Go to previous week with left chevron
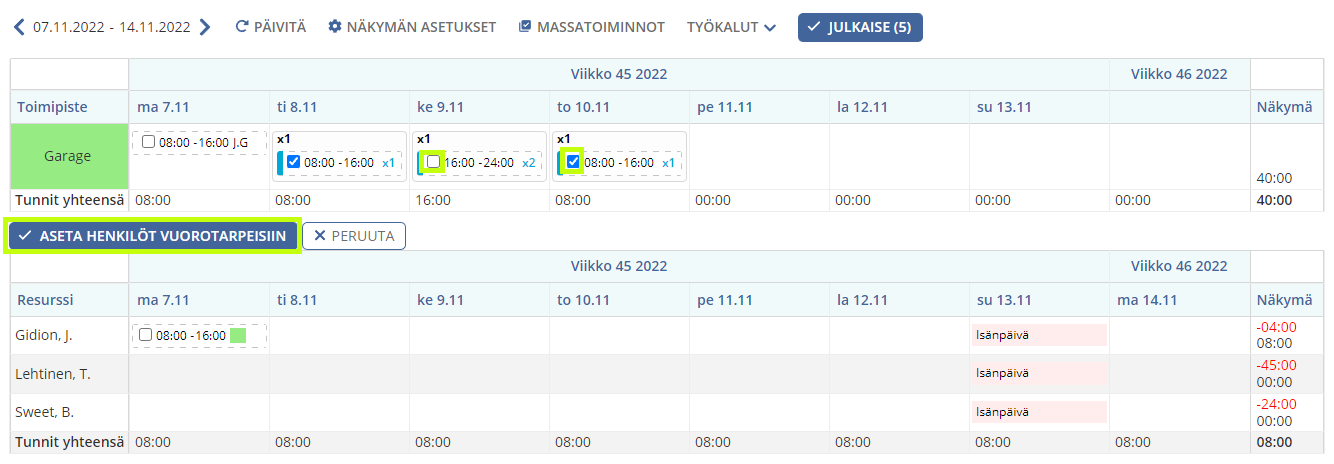Image resolution: width=1334 pixels, height=464 pixels. [x=19, y=27]
